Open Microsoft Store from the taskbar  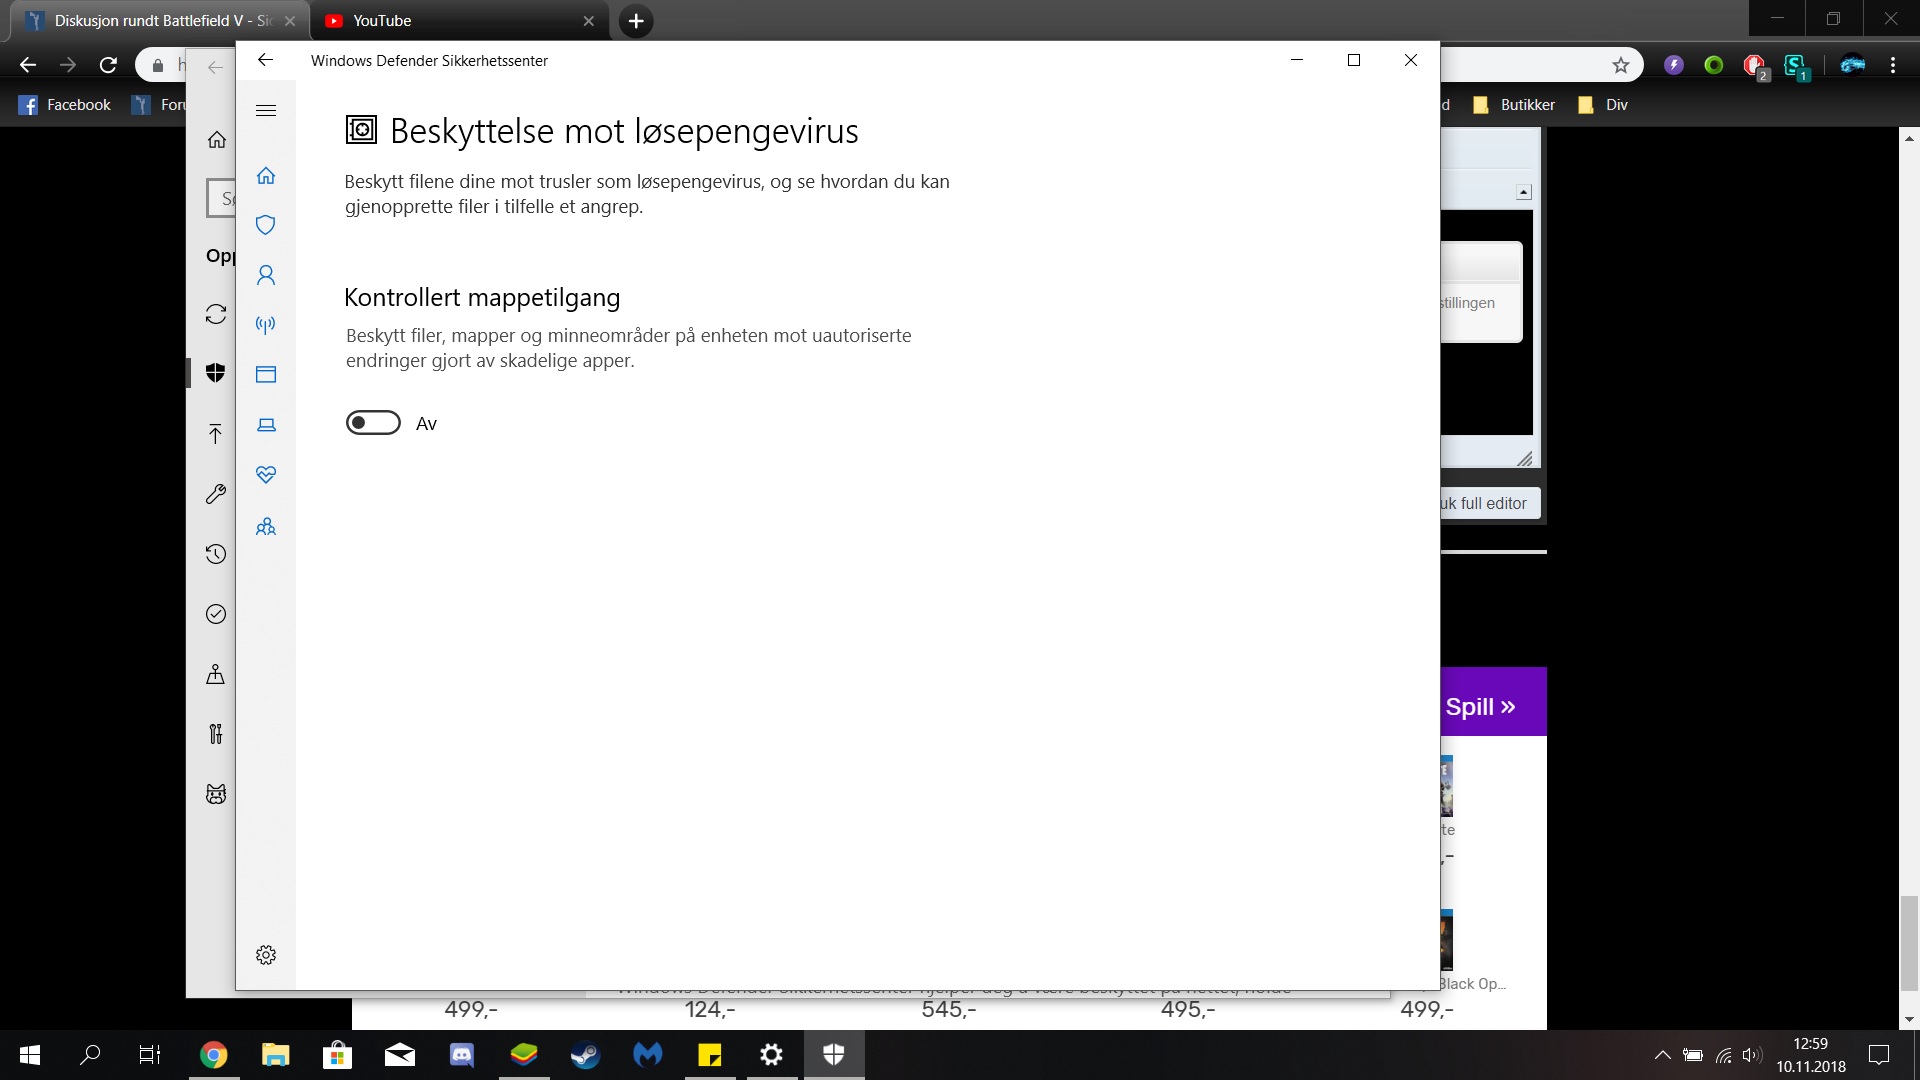point(338,1055)
